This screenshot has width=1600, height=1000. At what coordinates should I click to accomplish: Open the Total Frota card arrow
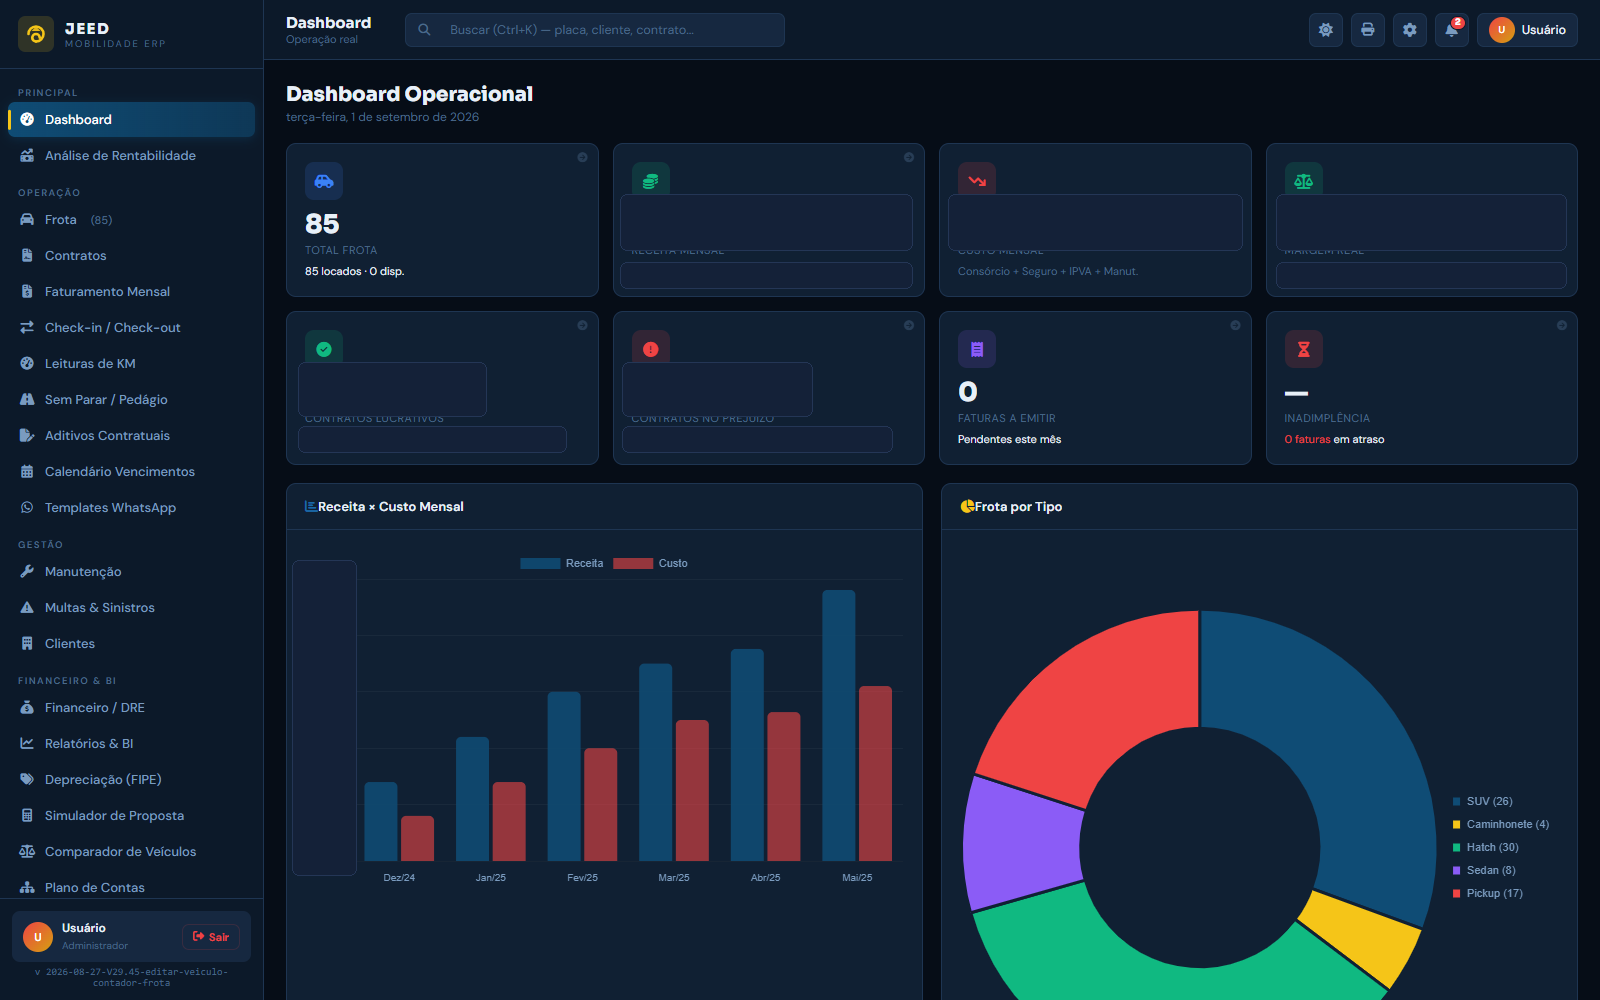582,157
